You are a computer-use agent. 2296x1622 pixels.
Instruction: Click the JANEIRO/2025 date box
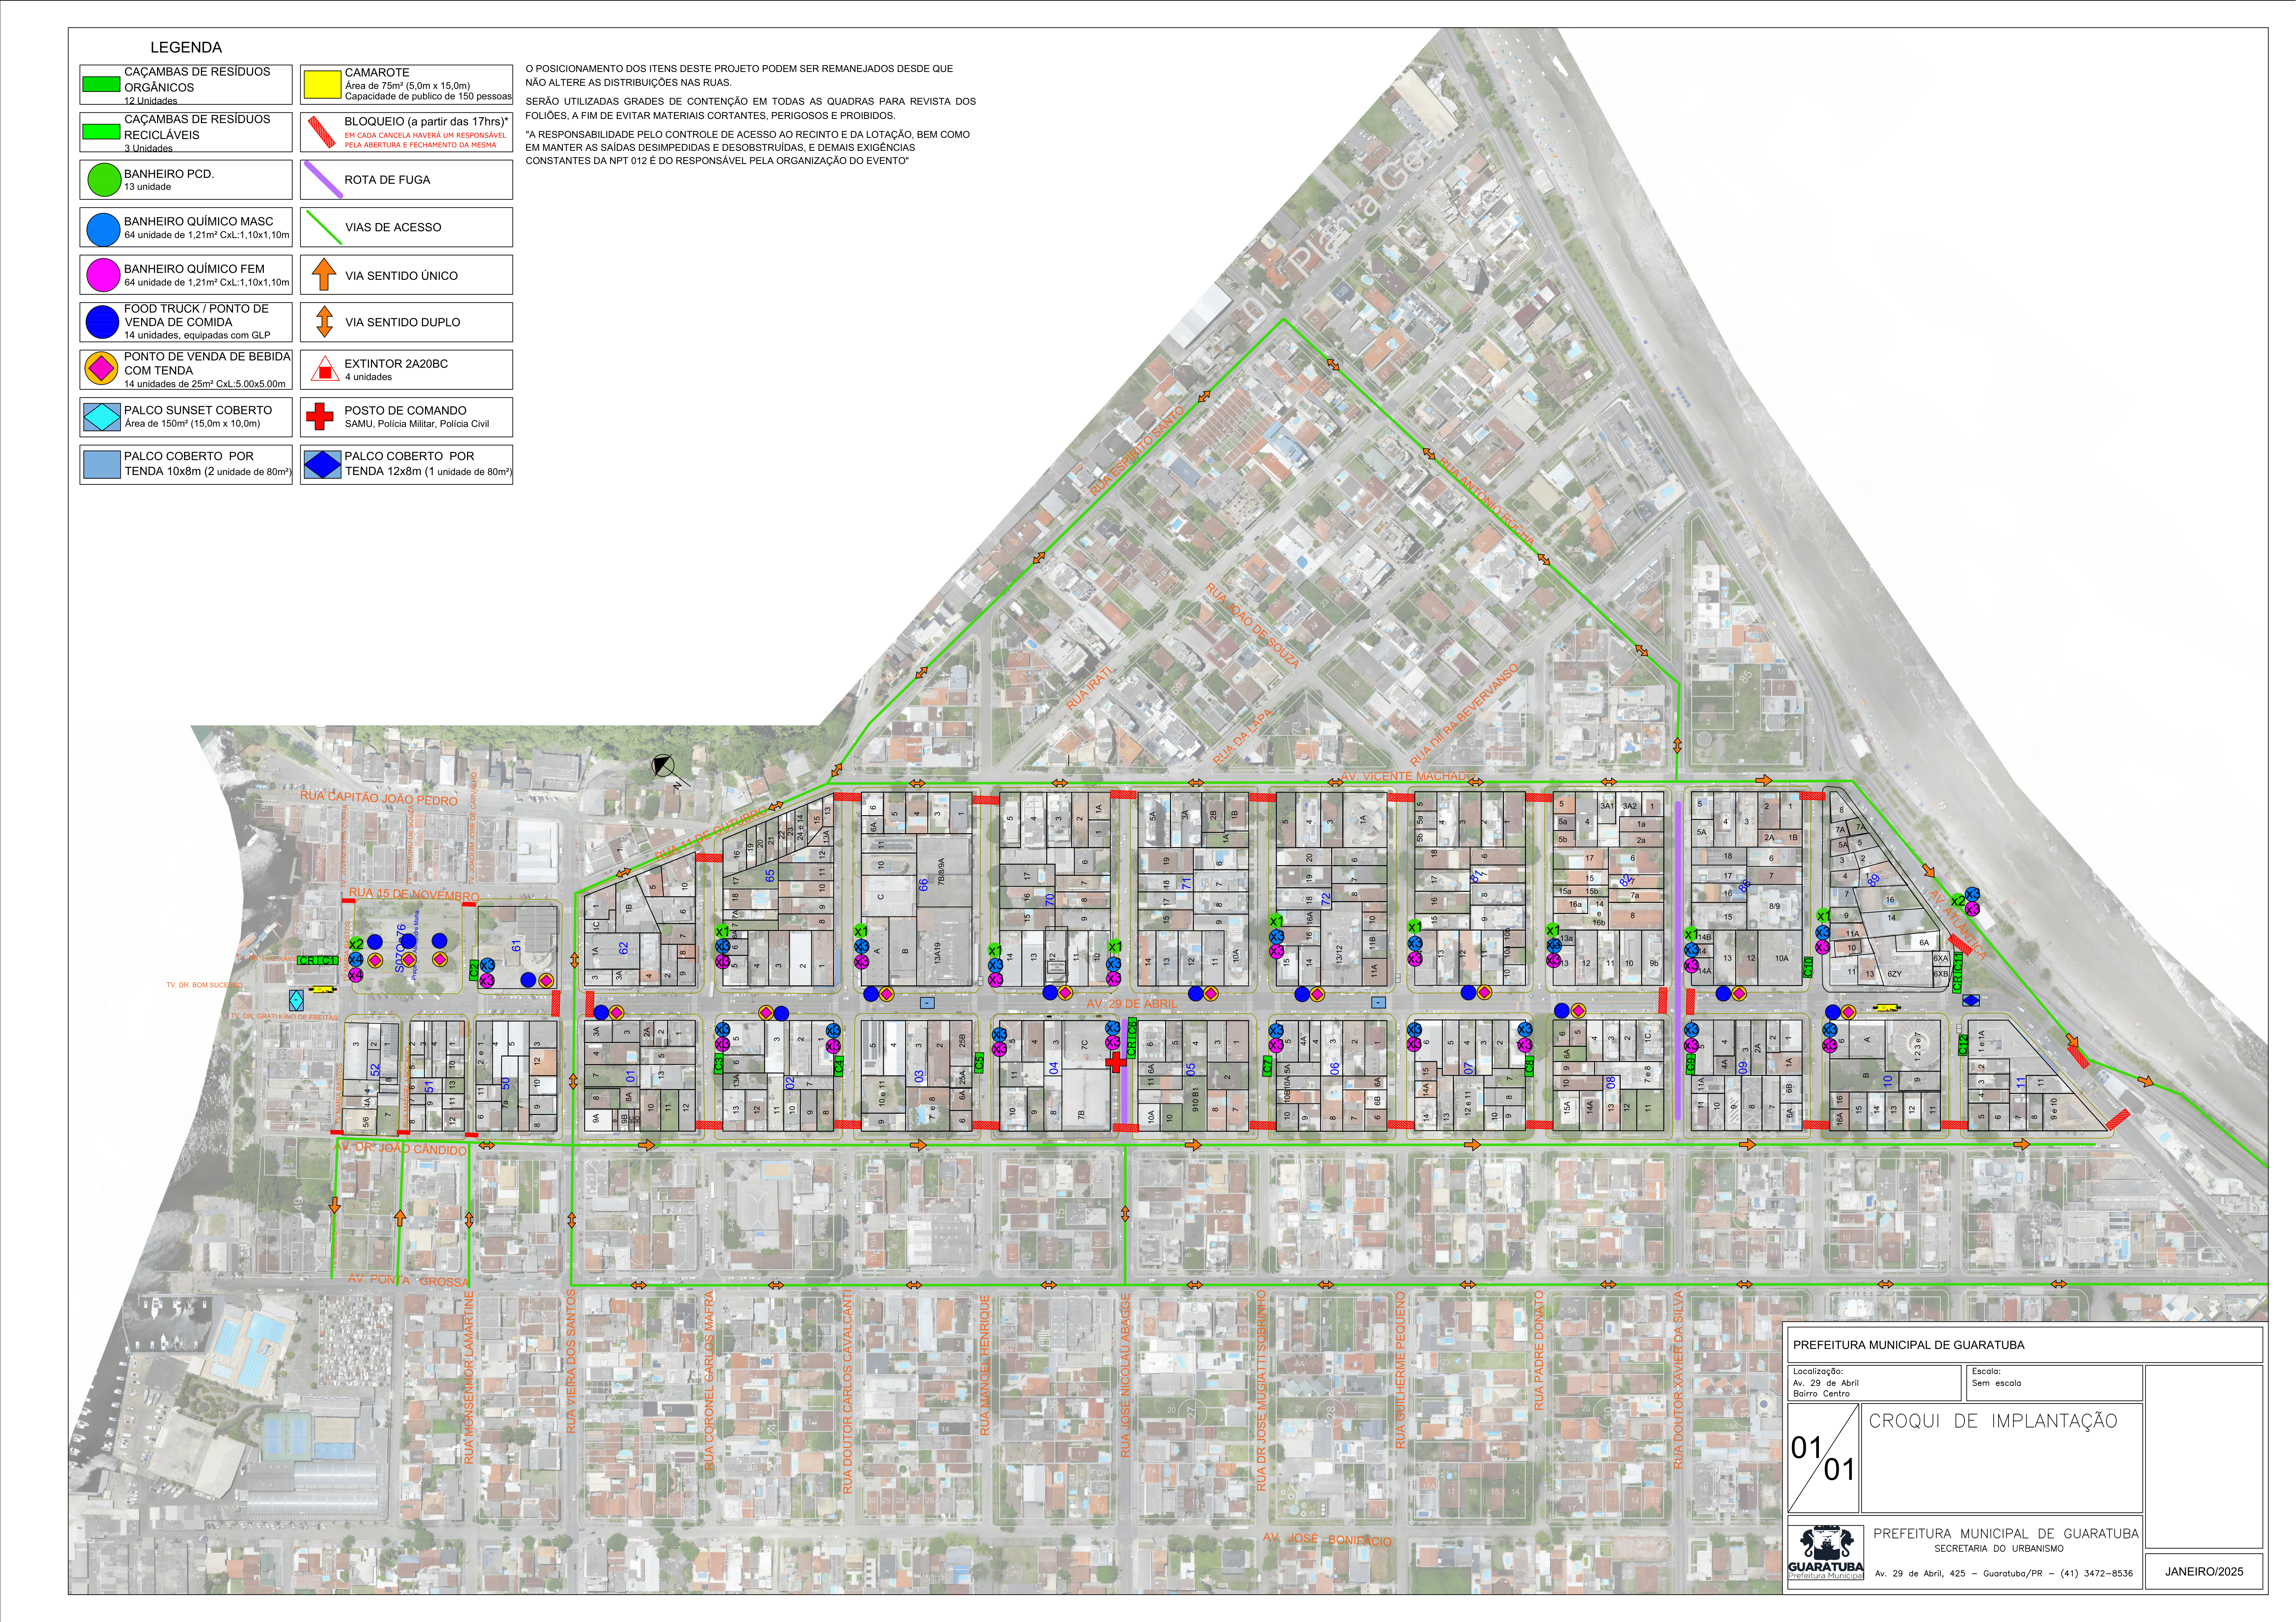coord(2204,1571)
